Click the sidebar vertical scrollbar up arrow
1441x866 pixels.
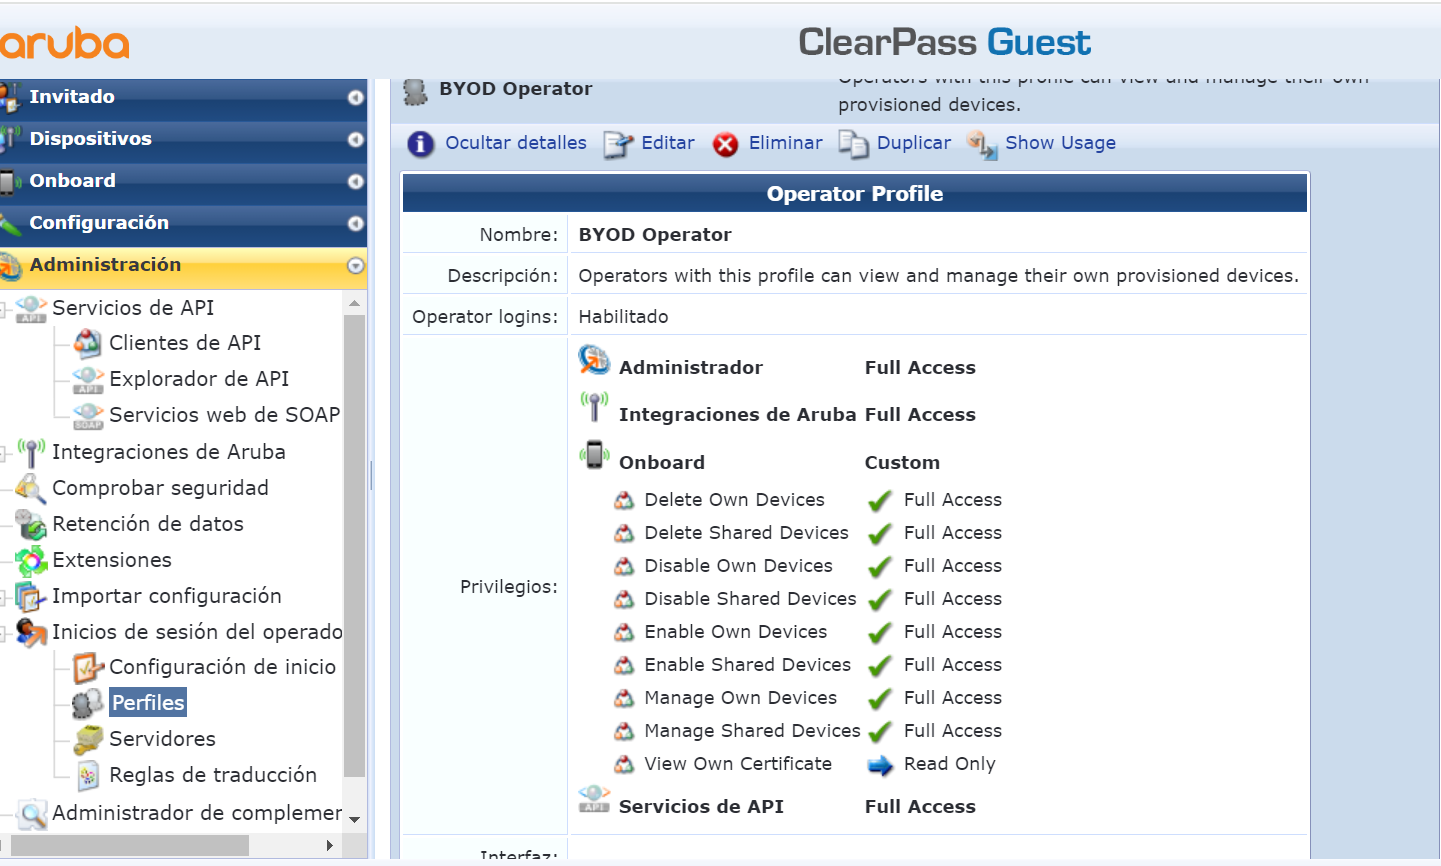pos(355,302)
